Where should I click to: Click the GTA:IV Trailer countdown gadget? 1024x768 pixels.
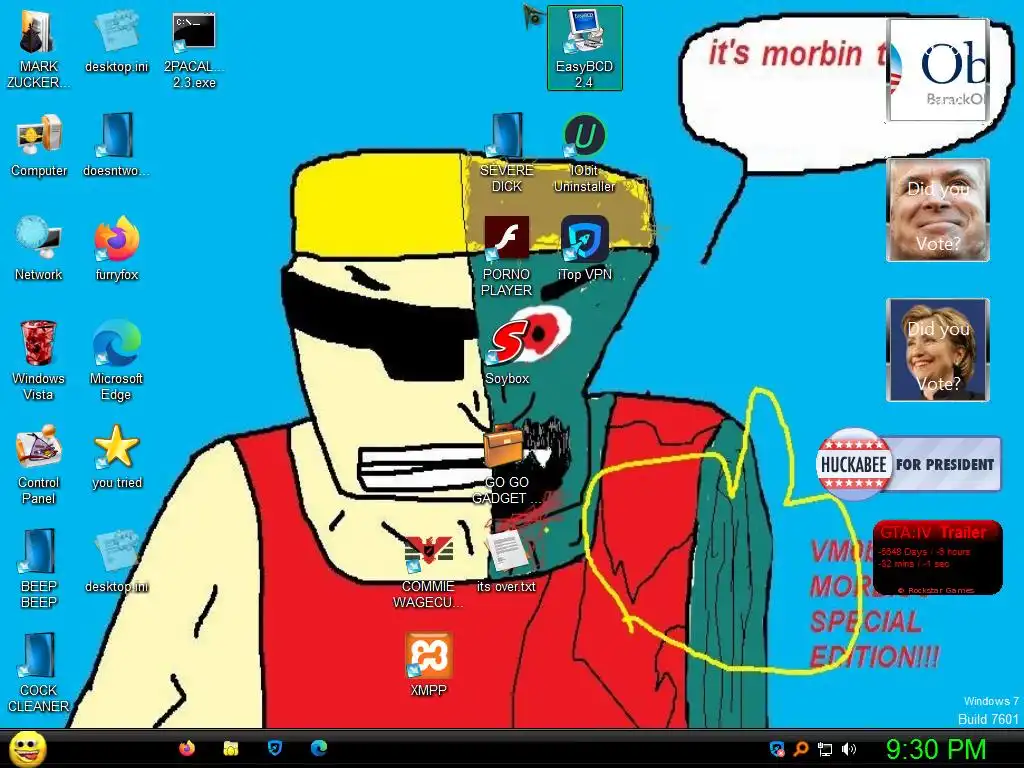[938, 557]
